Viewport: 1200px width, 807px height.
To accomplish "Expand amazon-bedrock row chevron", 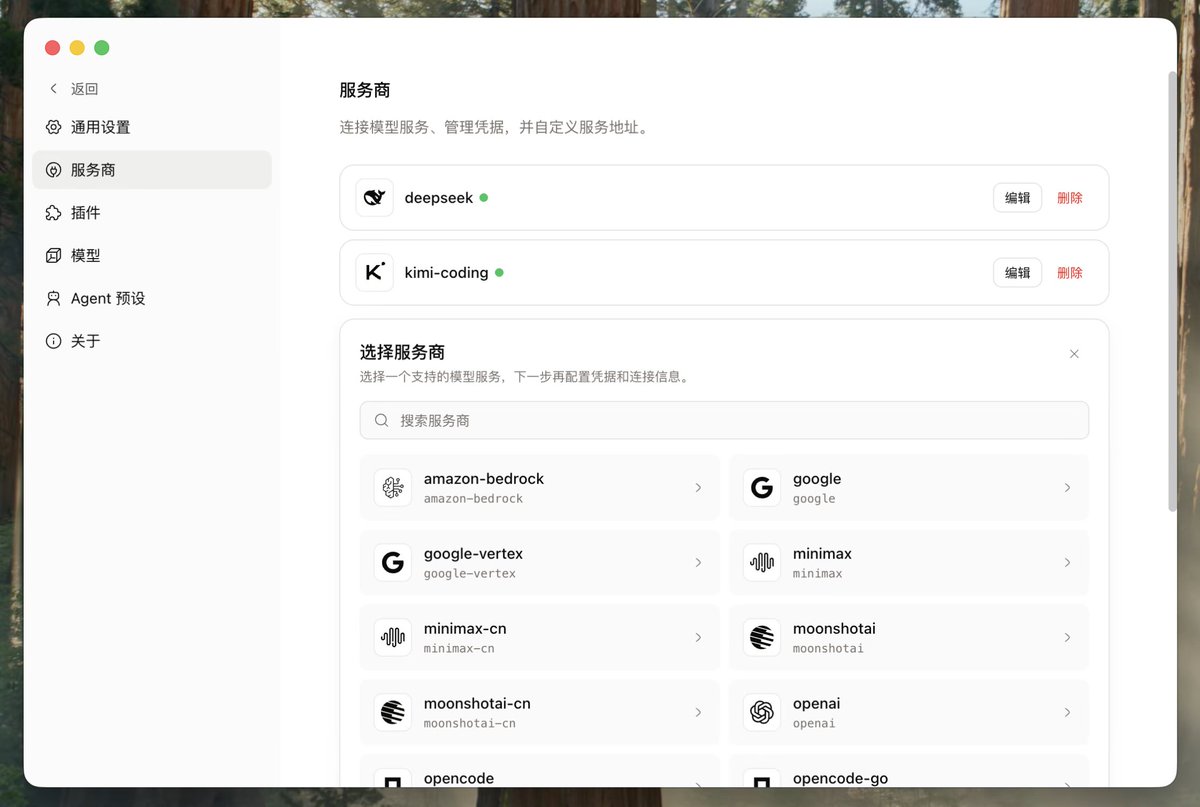I will 698,488.
